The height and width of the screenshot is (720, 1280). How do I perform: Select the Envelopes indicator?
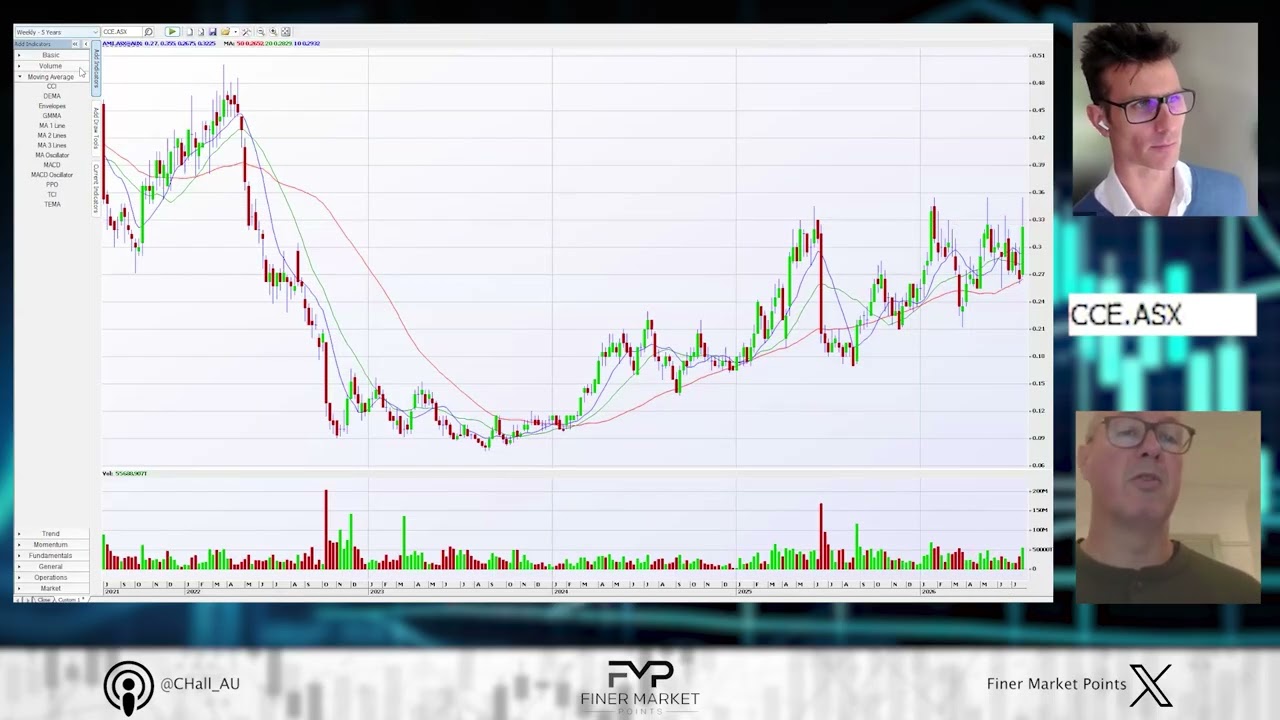pos(52,106)
